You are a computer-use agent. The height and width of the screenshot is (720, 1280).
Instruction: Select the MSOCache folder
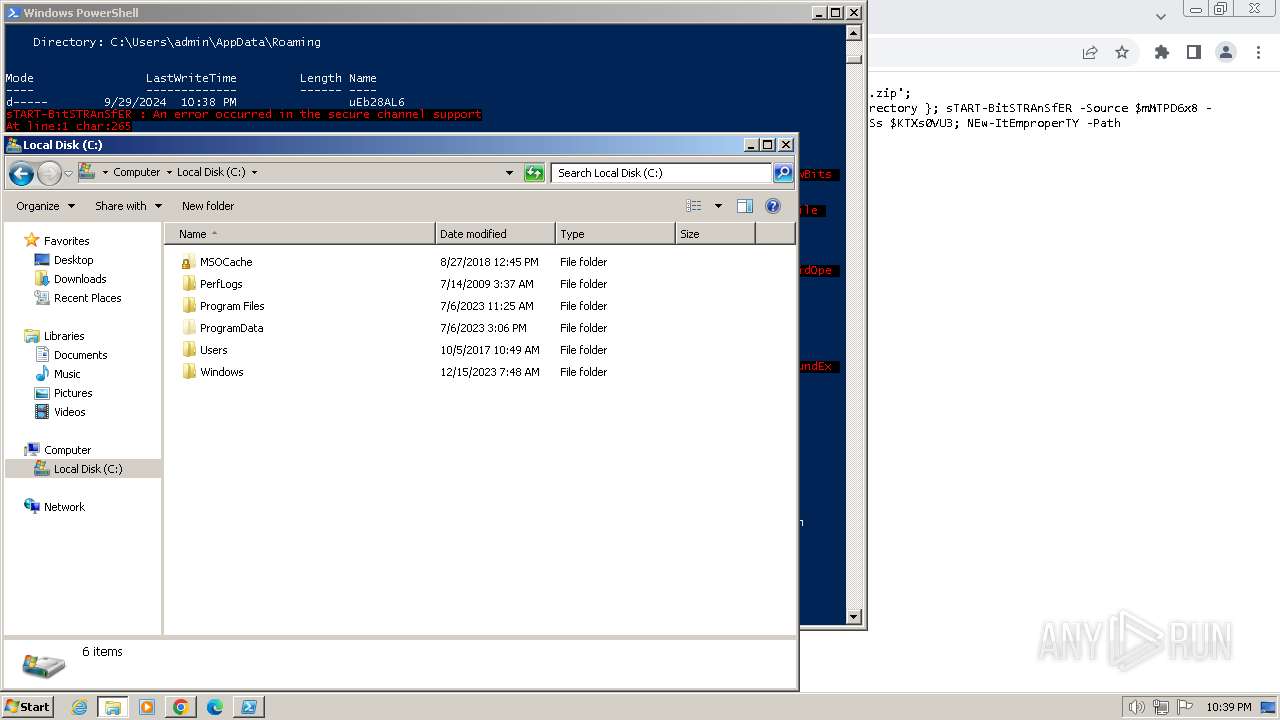coord(226,262)
